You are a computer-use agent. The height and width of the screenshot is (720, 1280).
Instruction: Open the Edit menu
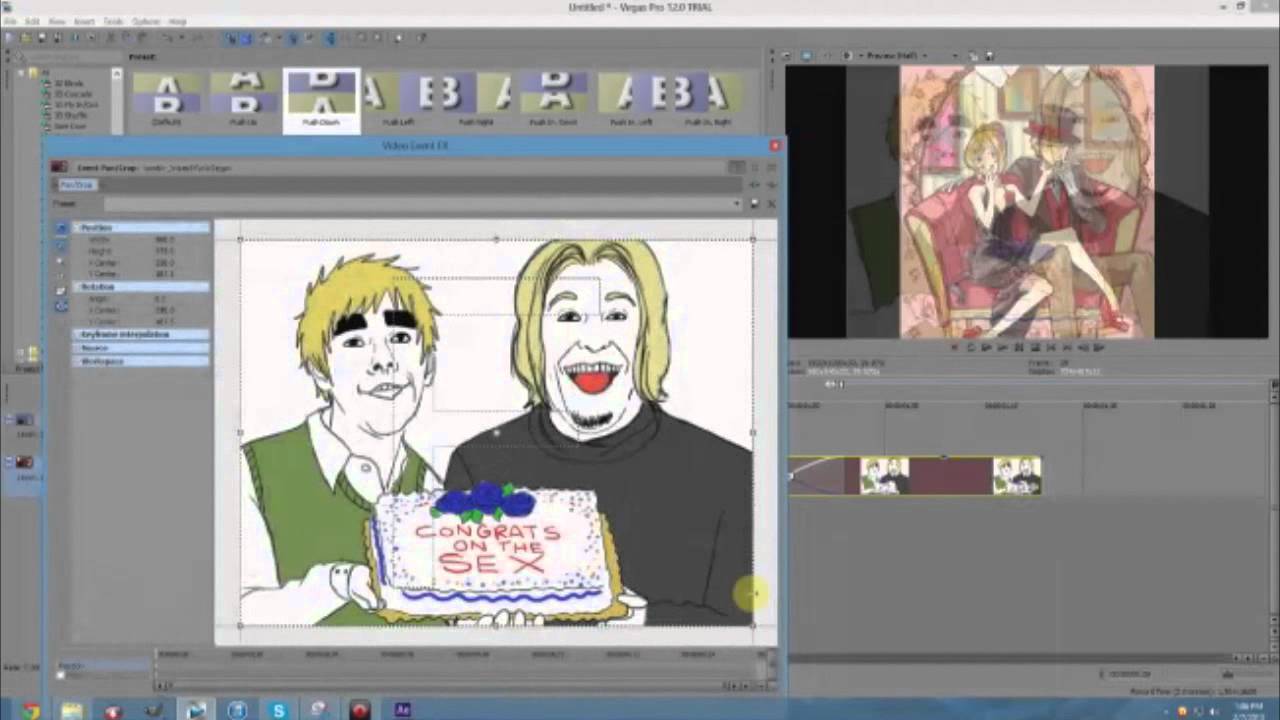[x=33, y=21]
